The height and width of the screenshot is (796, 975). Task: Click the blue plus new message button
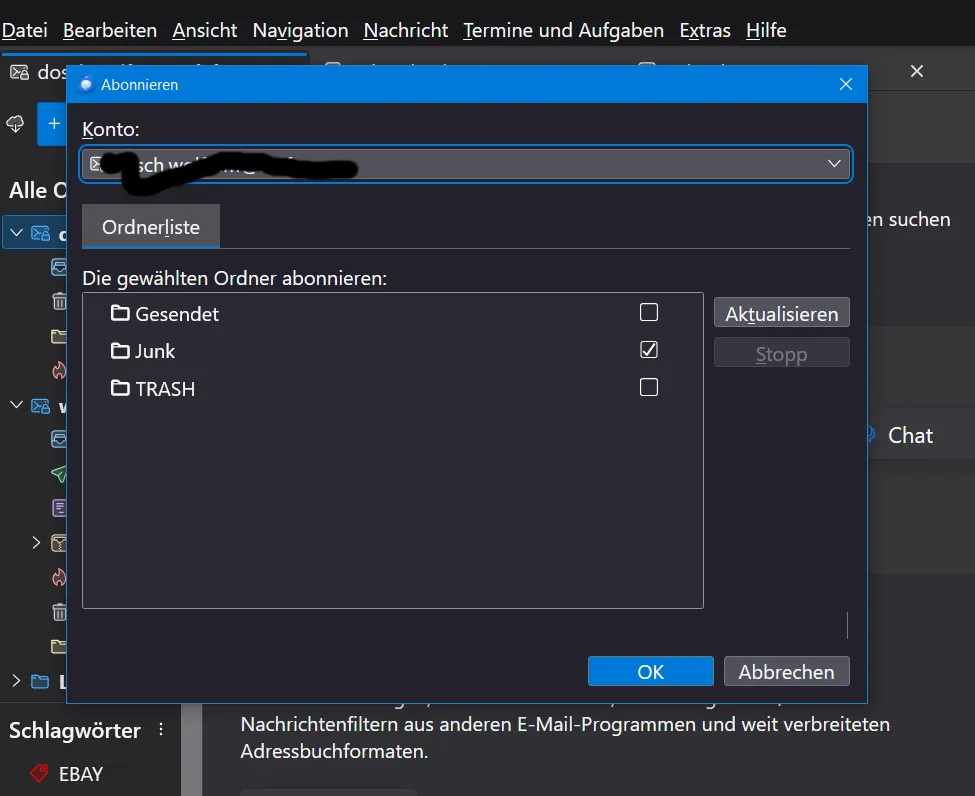(53, 124)
